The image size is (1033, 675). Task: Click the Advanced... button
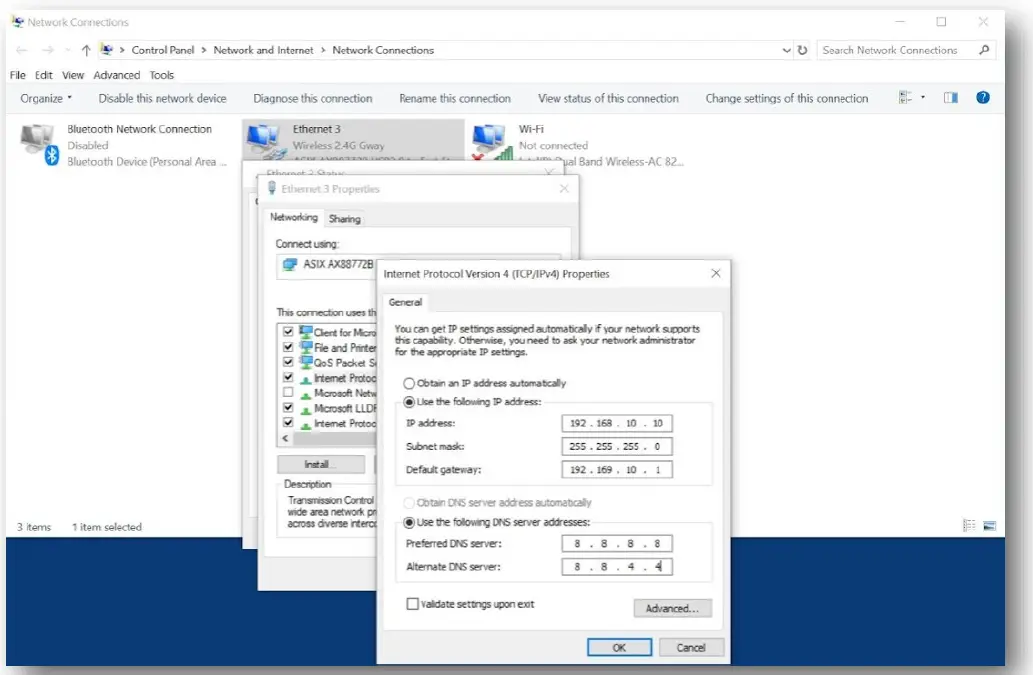coord(672,608)
